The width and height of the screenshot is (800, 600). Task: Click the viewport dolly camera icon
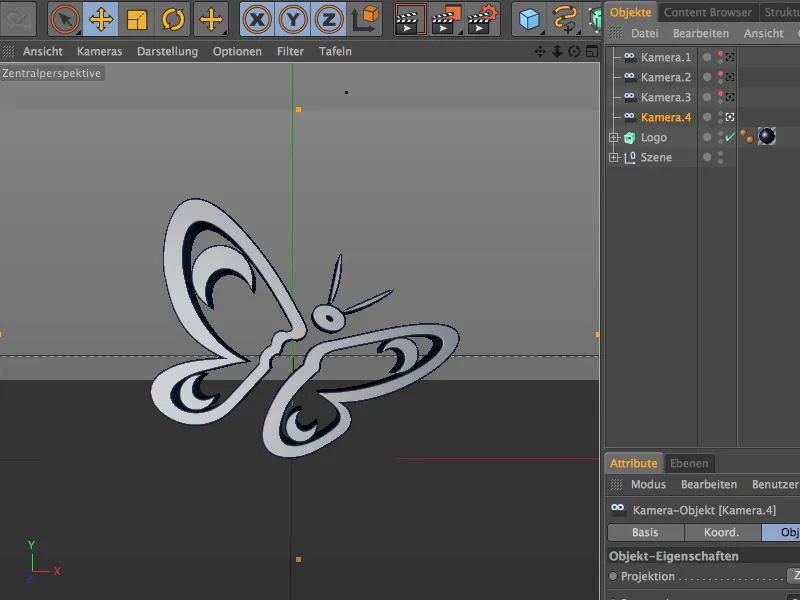[557, 52]
